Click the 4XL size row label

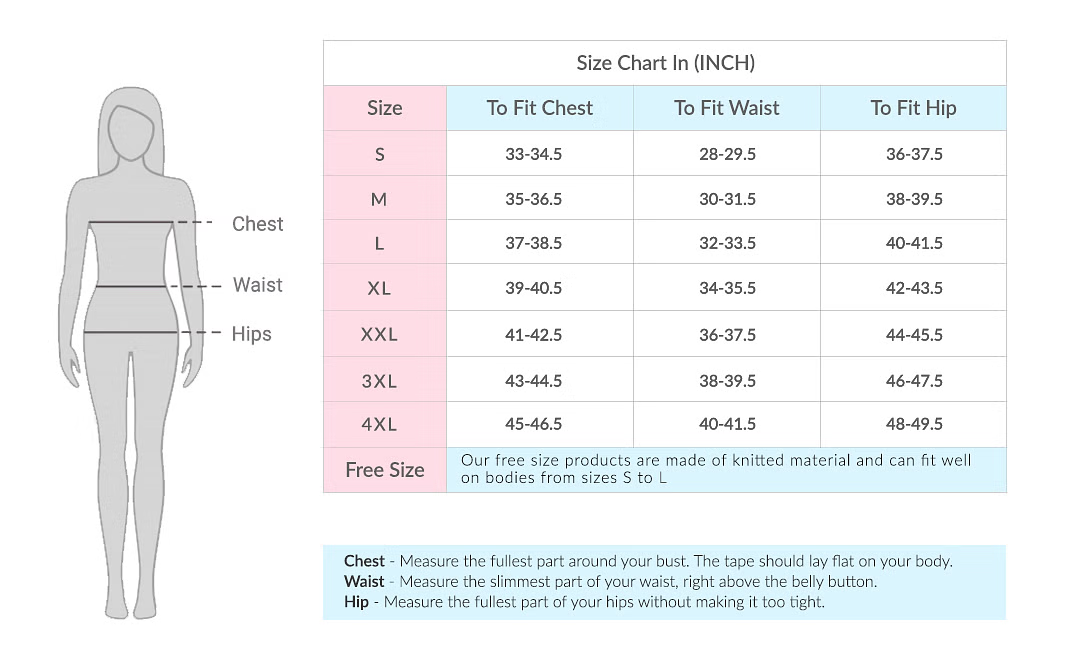379,424
